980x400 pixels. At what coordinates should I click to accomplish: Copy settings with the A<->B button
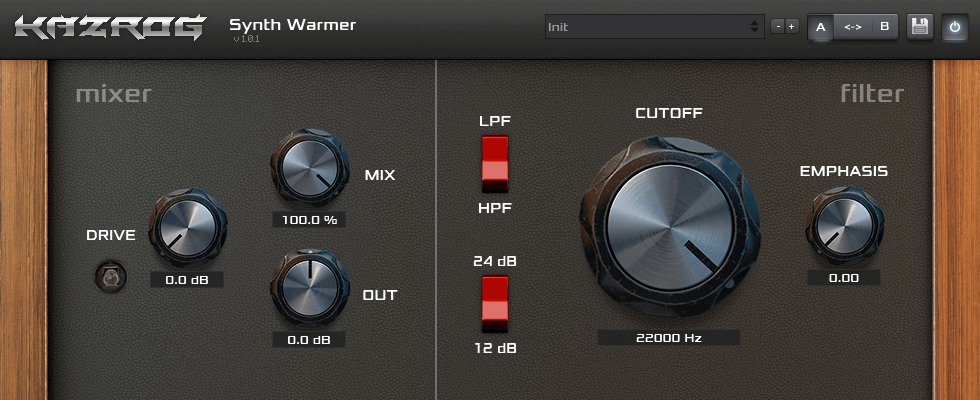point(852,28)
